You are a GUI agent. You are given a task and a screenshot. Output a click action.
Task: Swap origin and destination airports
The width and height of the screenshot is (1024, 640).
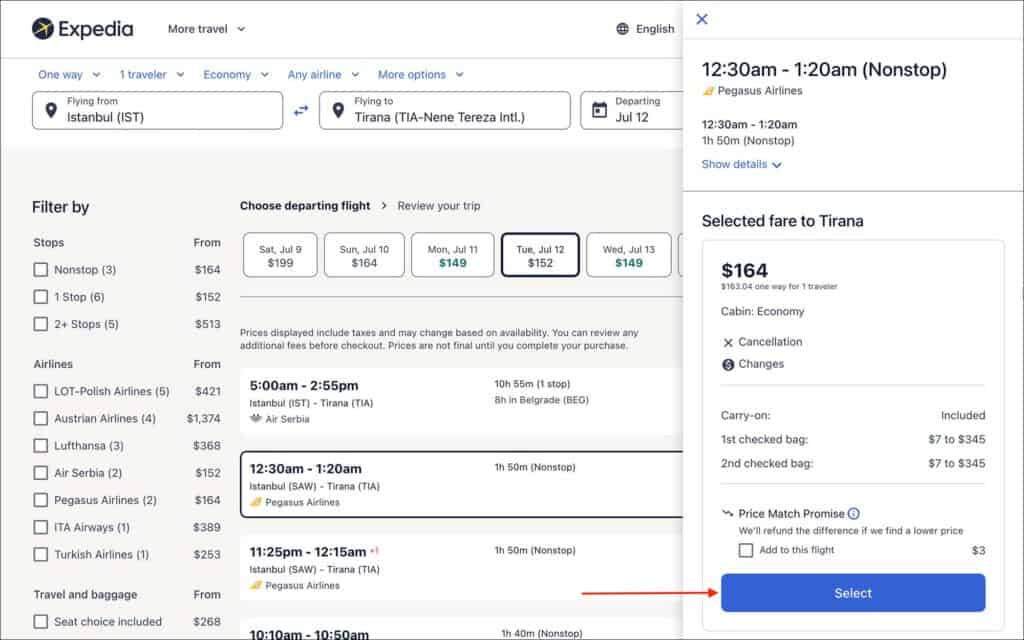[301, 110]
